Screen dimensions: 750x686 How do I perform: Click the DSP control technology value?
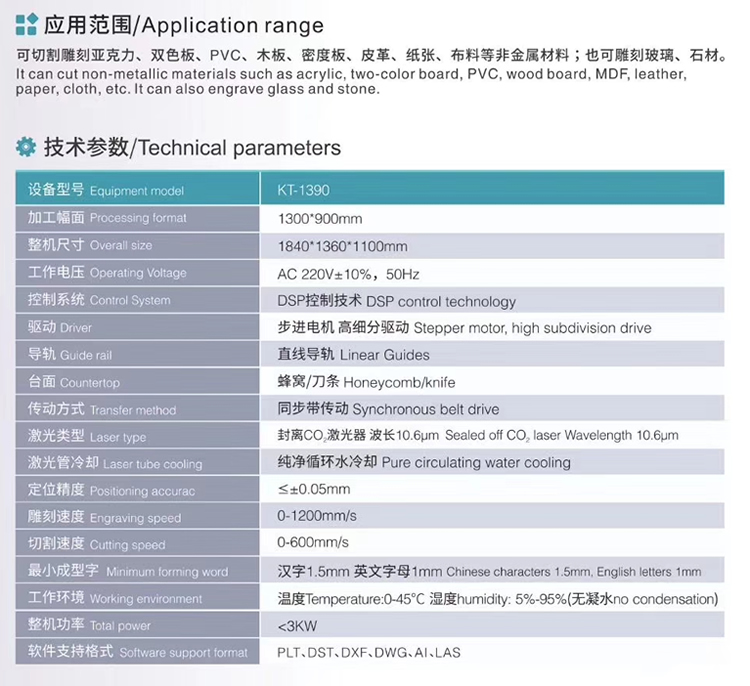pos(396,301)
